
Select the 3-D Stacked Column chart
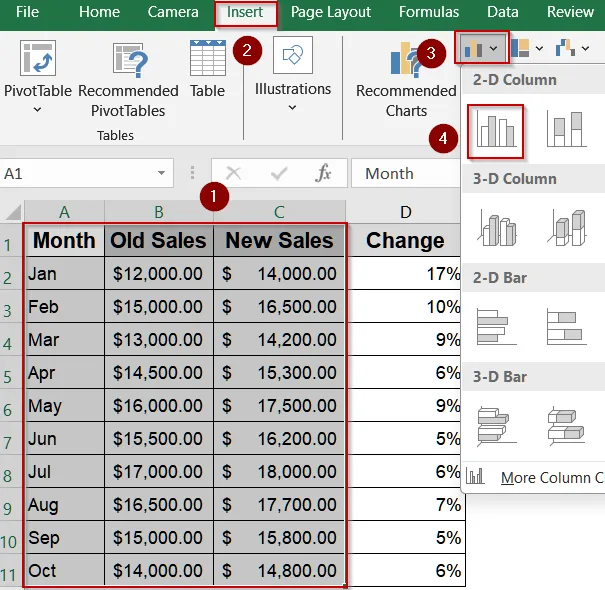[566, 228]
